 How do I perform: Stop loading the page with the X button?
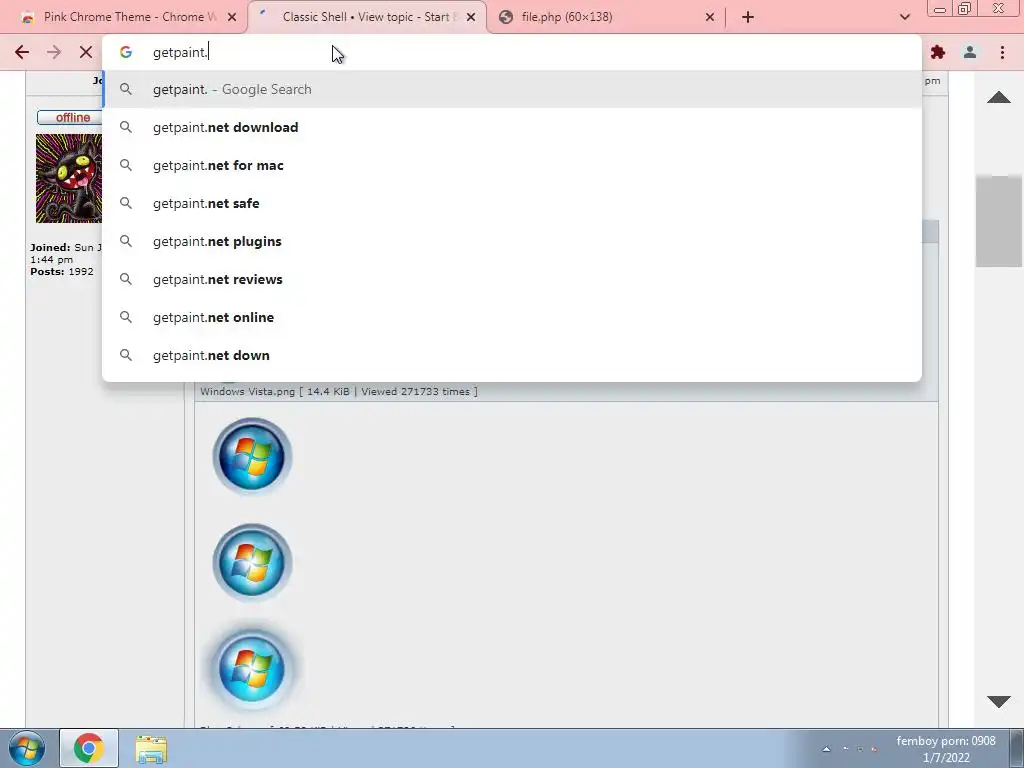click(86, 52)
